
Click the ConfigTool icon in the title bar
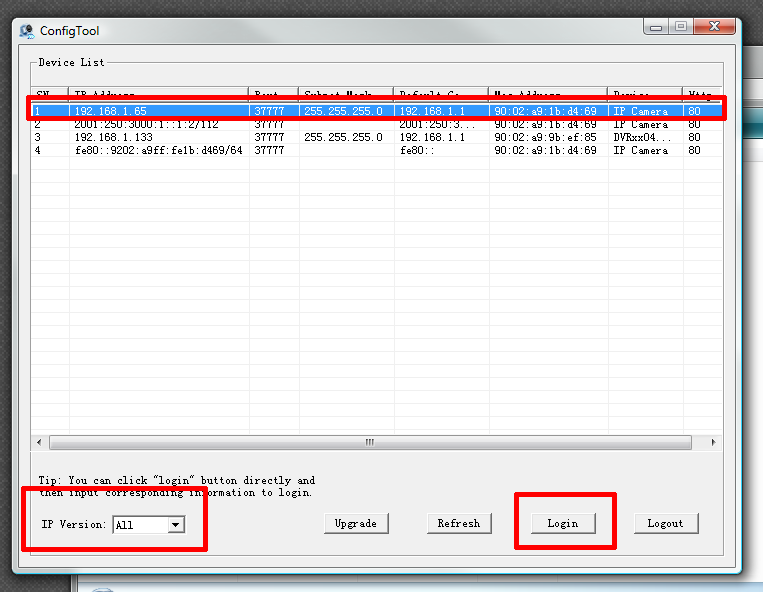27,31
